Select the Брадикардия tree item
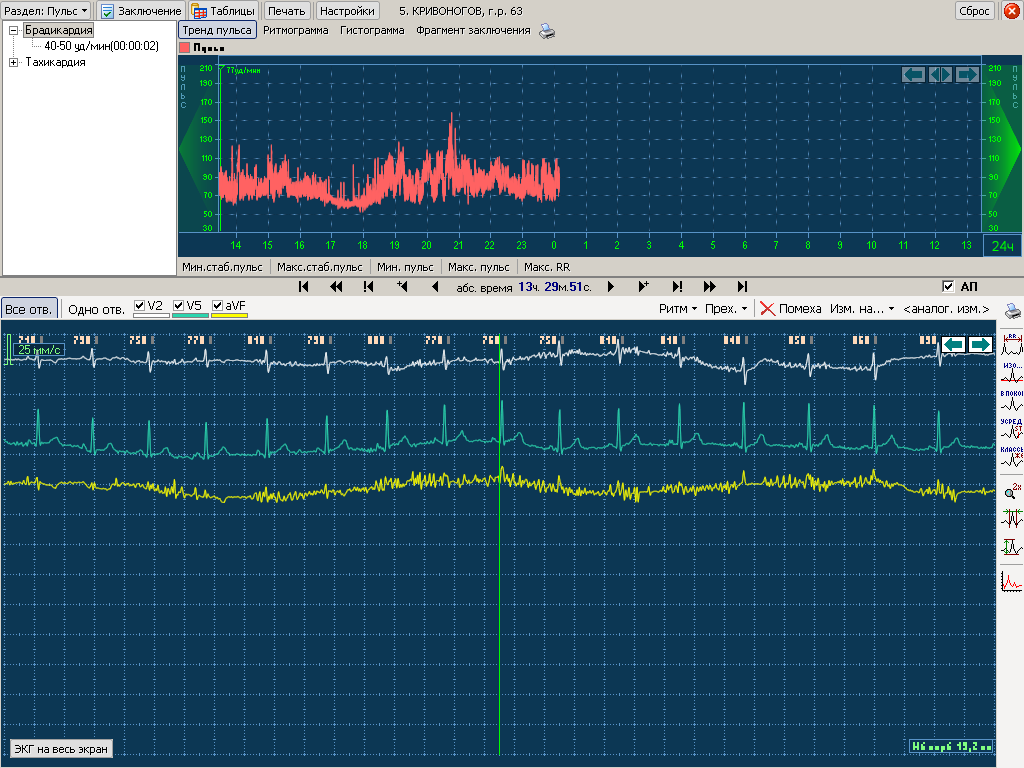 tap(59, 30)
